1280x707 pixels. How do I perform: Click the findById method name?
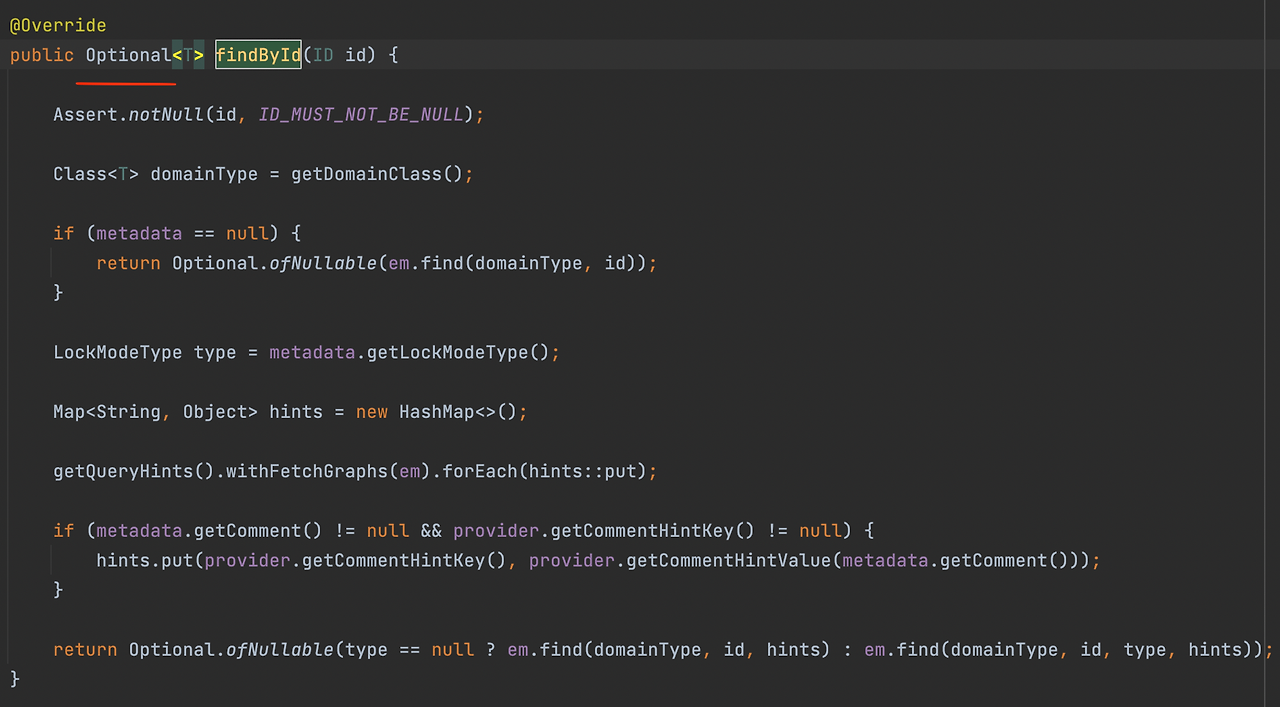click(258, 55)
